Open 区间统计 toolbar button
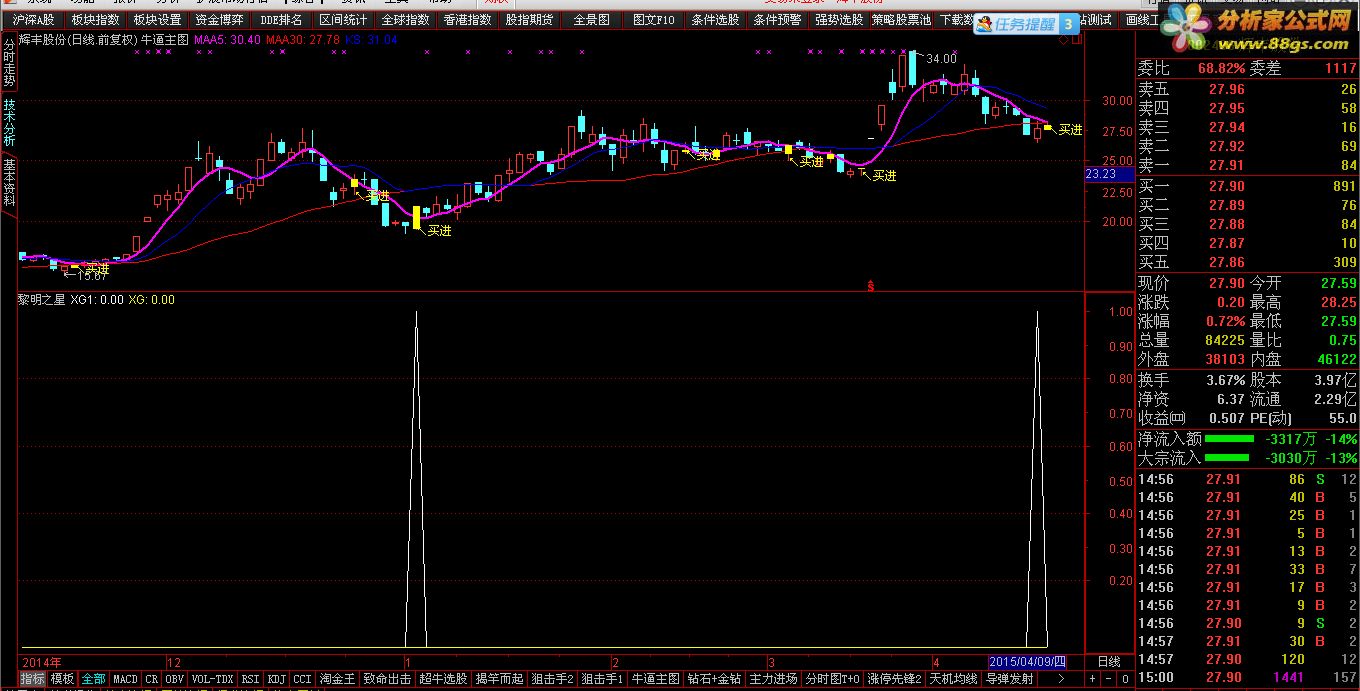Viewport: 1360px width, 691px height. tap(343, 19)
